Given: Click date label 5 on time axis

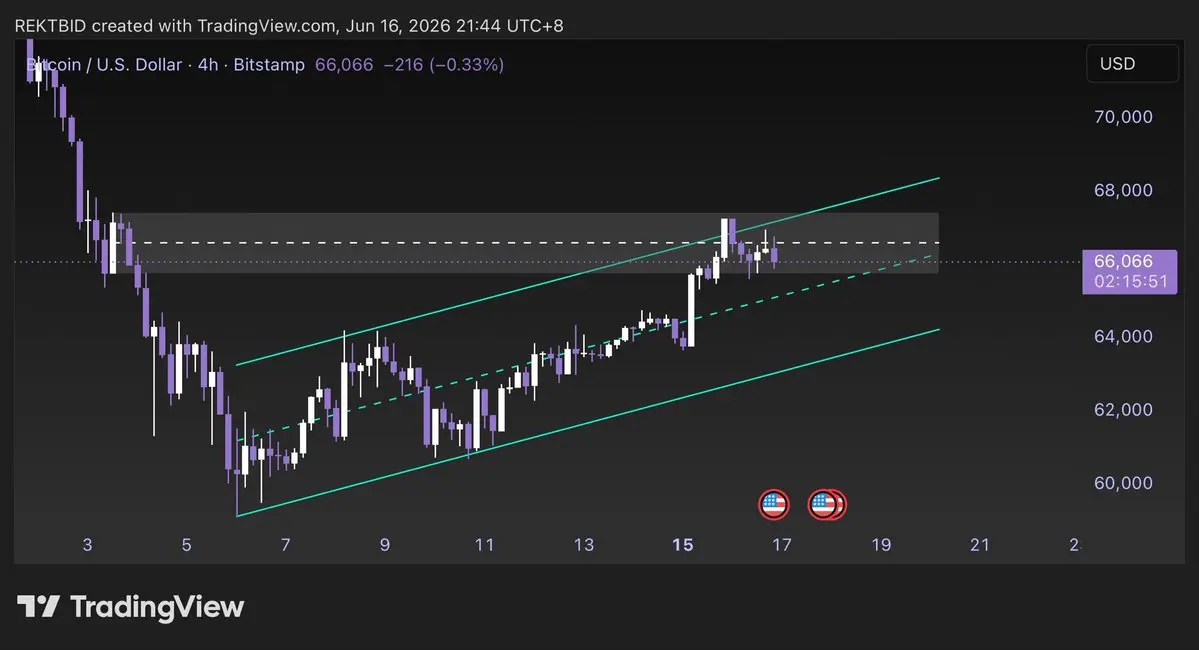Looking at the screenshot, I should [187, 545].
